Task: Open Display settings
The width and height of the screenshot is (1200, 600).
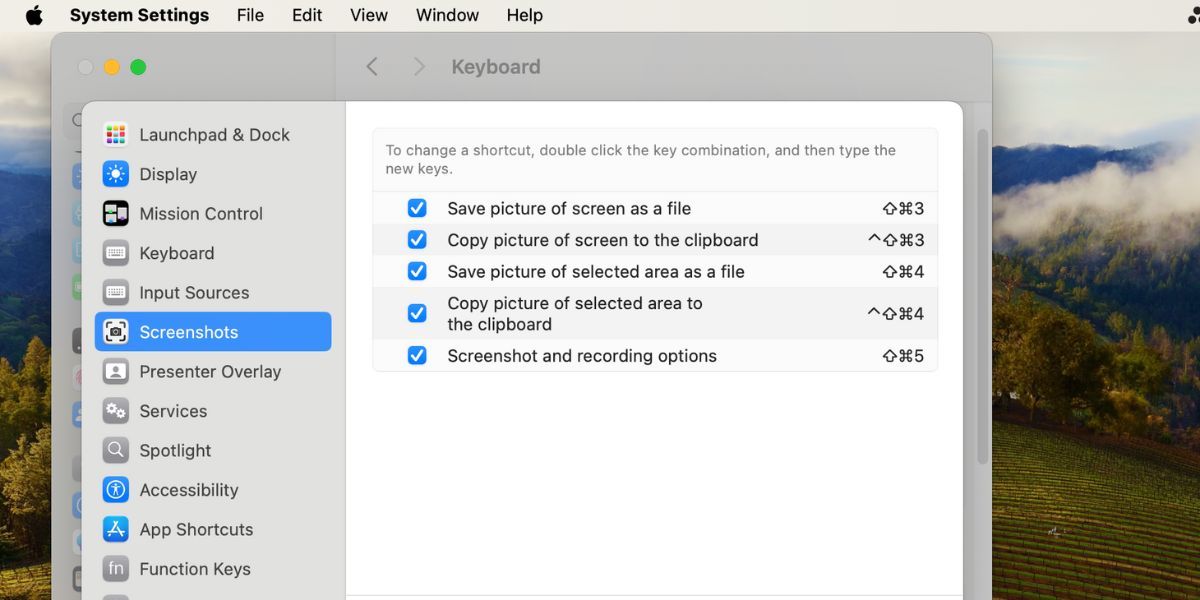Action: pos(168,174)
